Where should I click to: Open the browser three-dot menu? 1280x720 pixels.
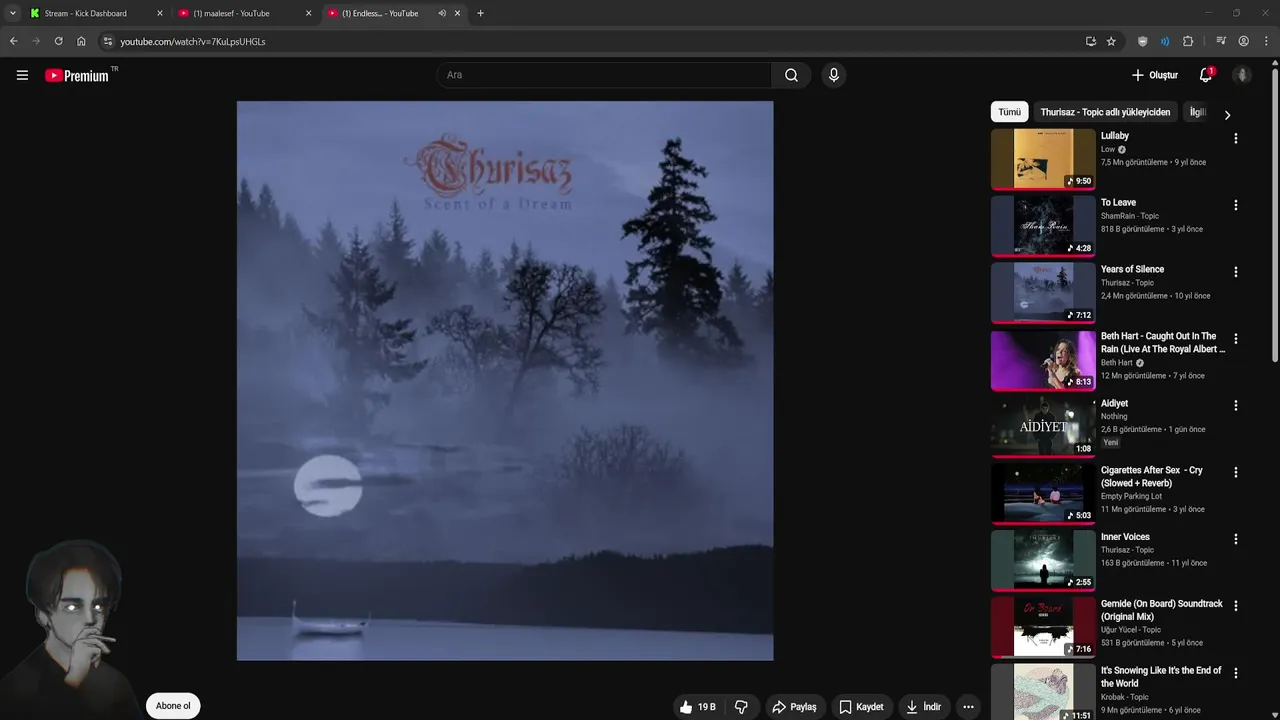tap(1266, 41)
